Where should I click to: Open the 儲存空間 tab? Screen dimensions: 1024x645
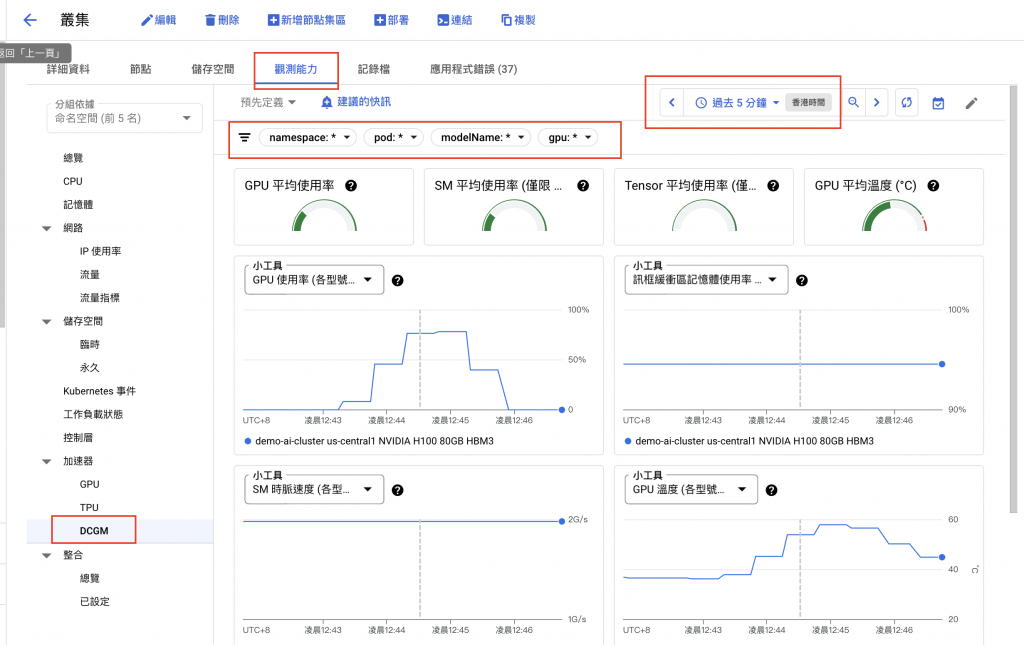tap(212, 69)
